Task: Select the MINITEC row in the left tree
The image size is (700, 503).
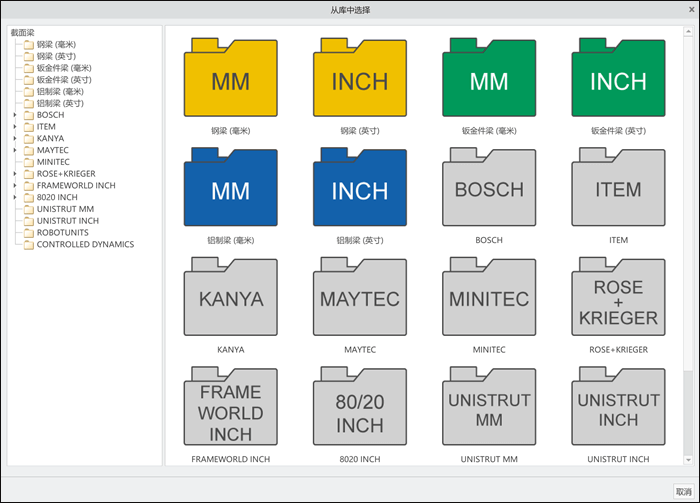Action: 47,162
